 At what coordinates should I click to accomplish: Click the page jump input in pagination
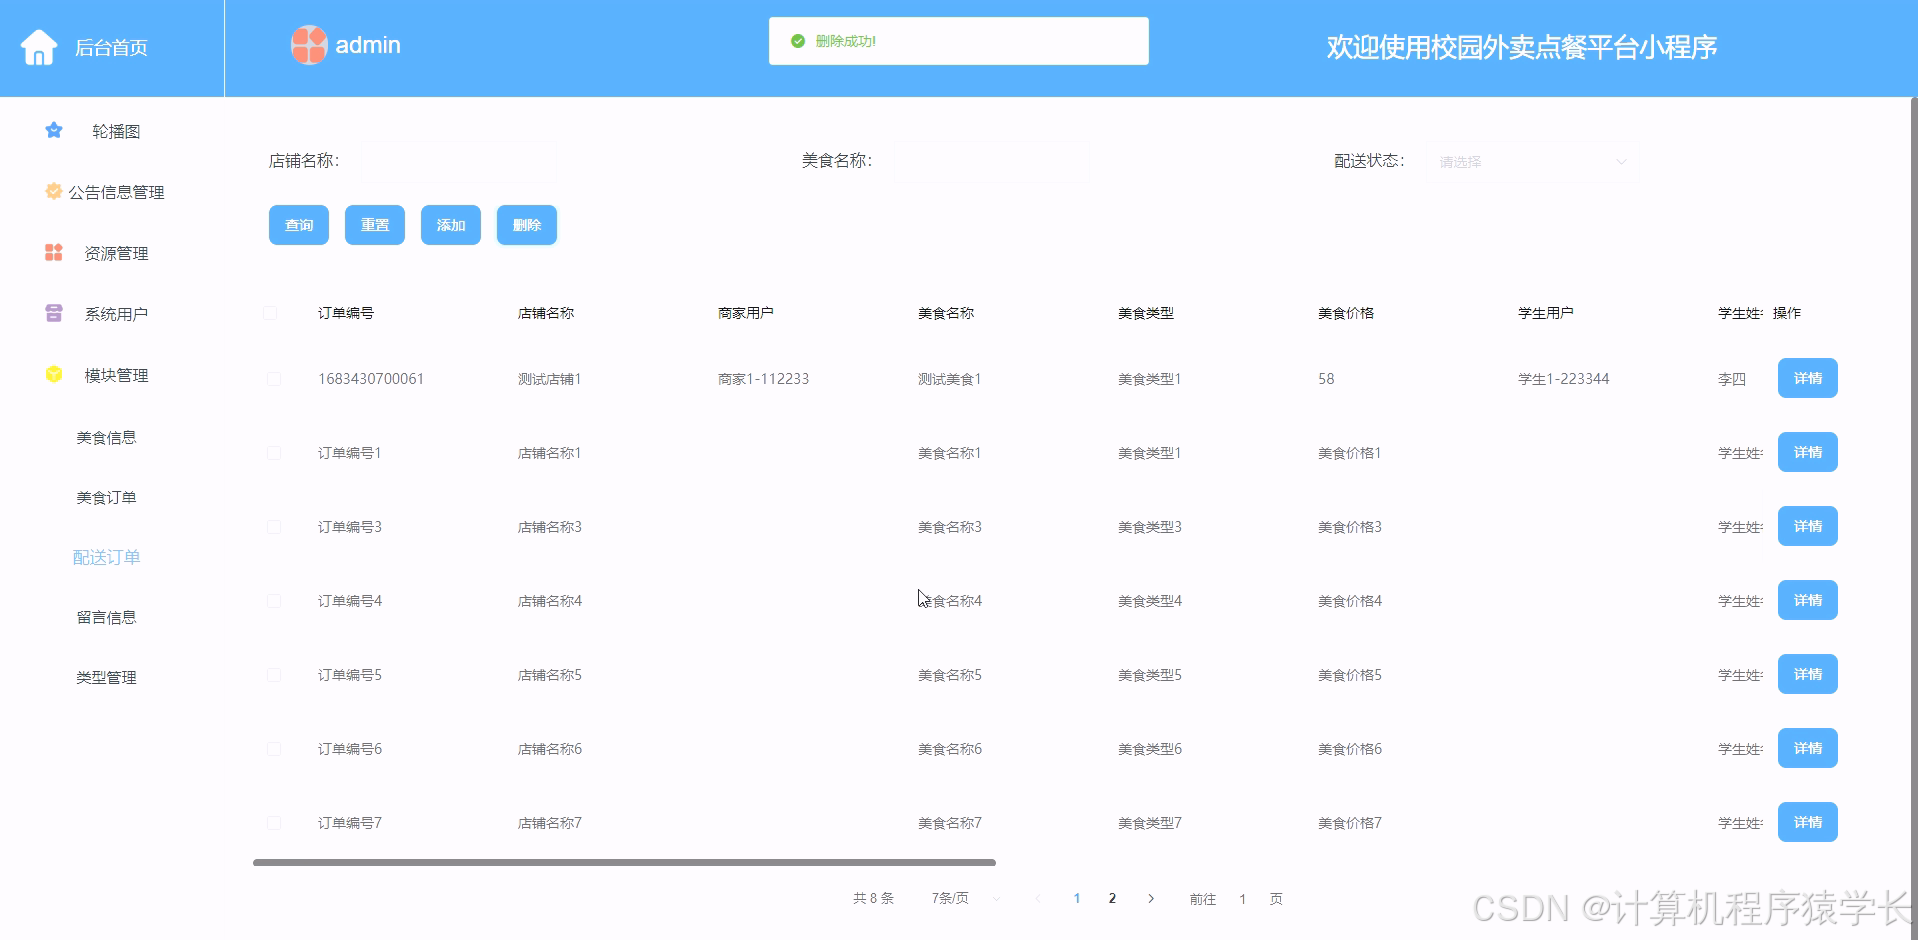click(x=1242, y=899)
